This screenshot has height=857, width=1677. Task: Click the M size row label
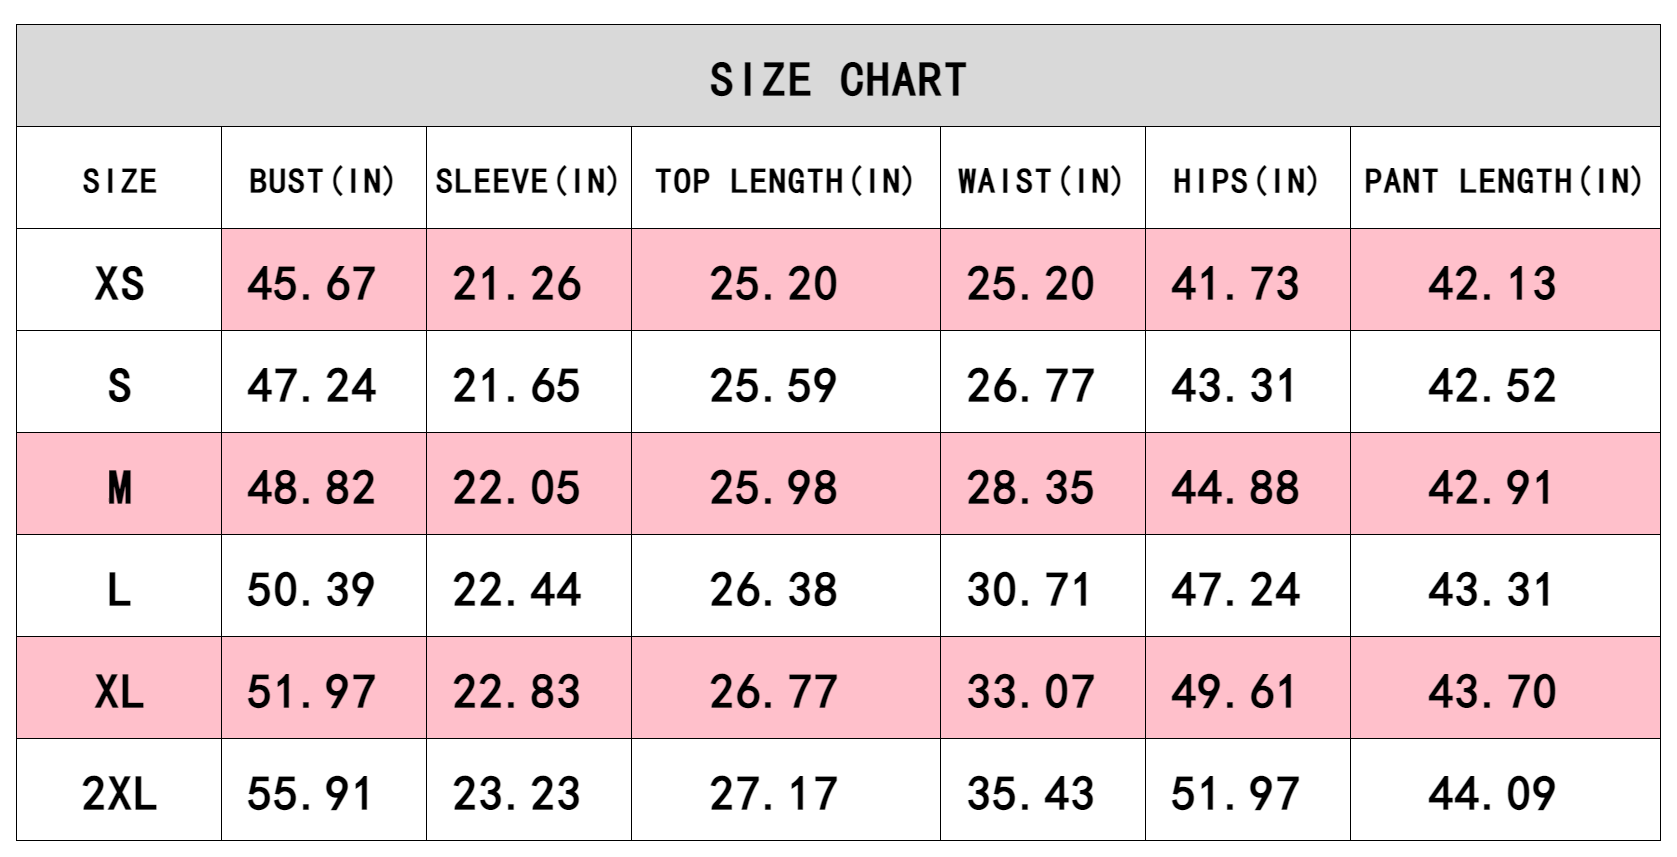click(119, 488)
